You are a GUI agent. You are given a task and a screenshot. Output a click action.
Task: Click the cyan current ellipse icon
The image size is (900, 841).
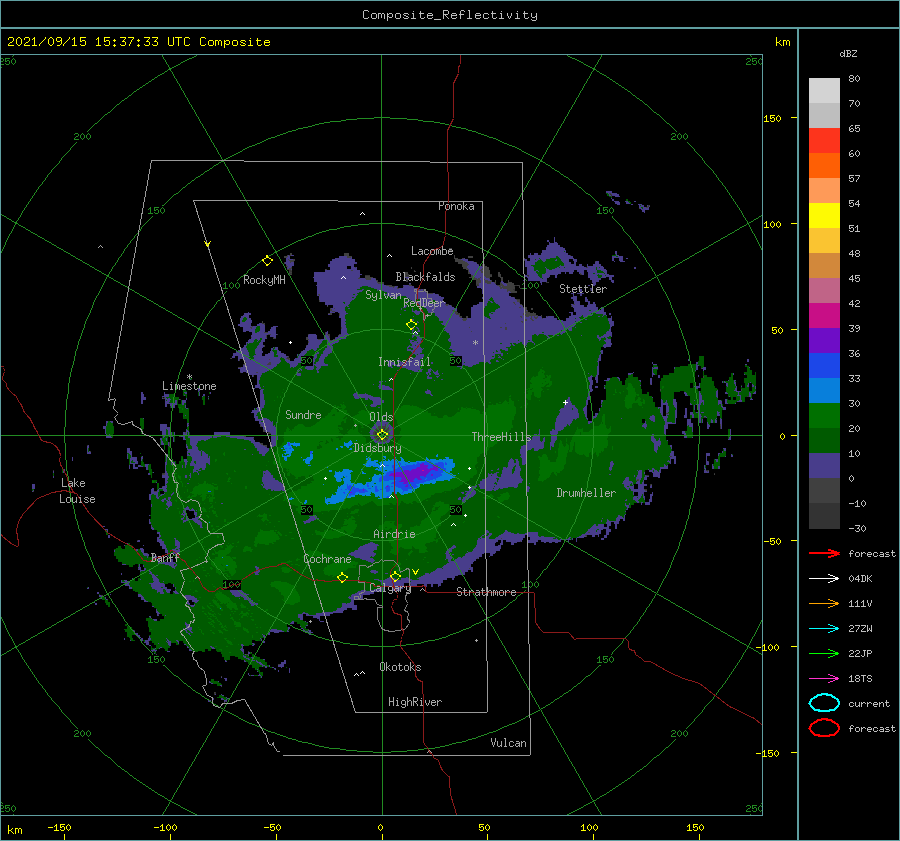[824, 703]
